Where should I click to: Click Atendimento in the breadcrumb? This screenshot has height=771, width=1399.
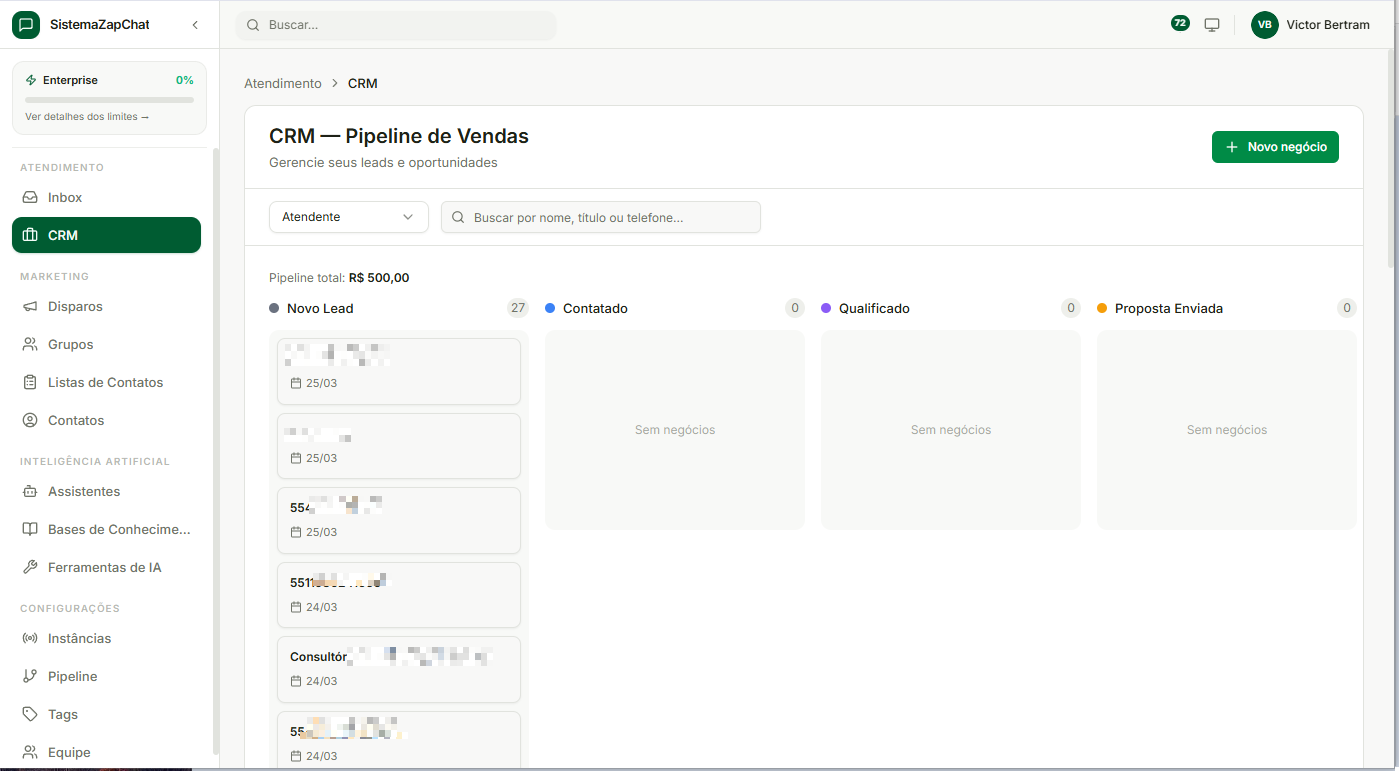pos(283,83)
